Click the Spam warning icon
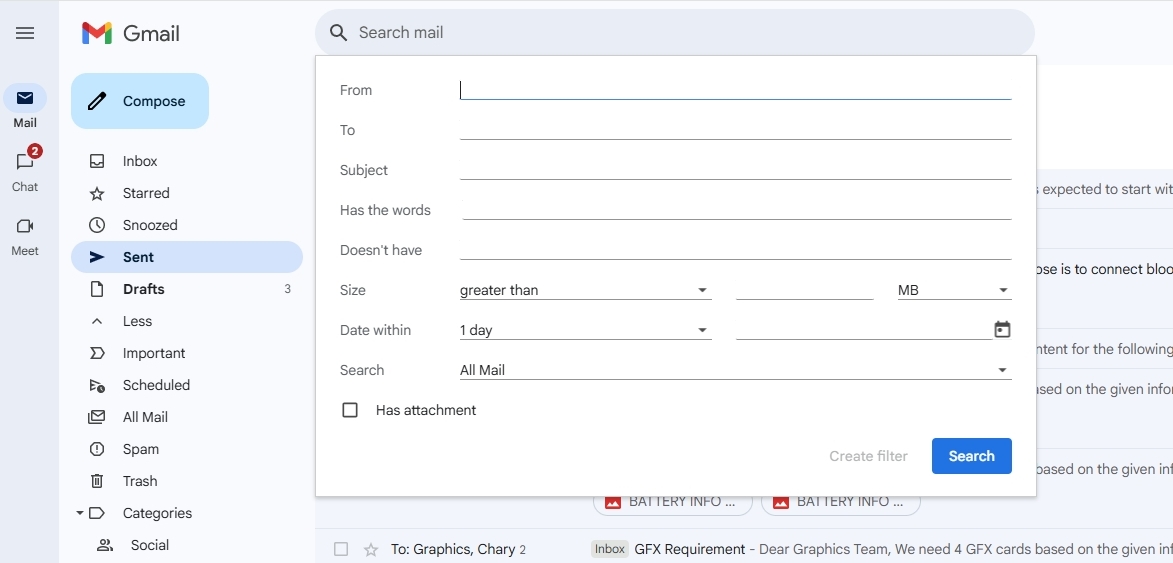Image resolution: width=1173 pixels, height=563 pixels. click(97, 449)
